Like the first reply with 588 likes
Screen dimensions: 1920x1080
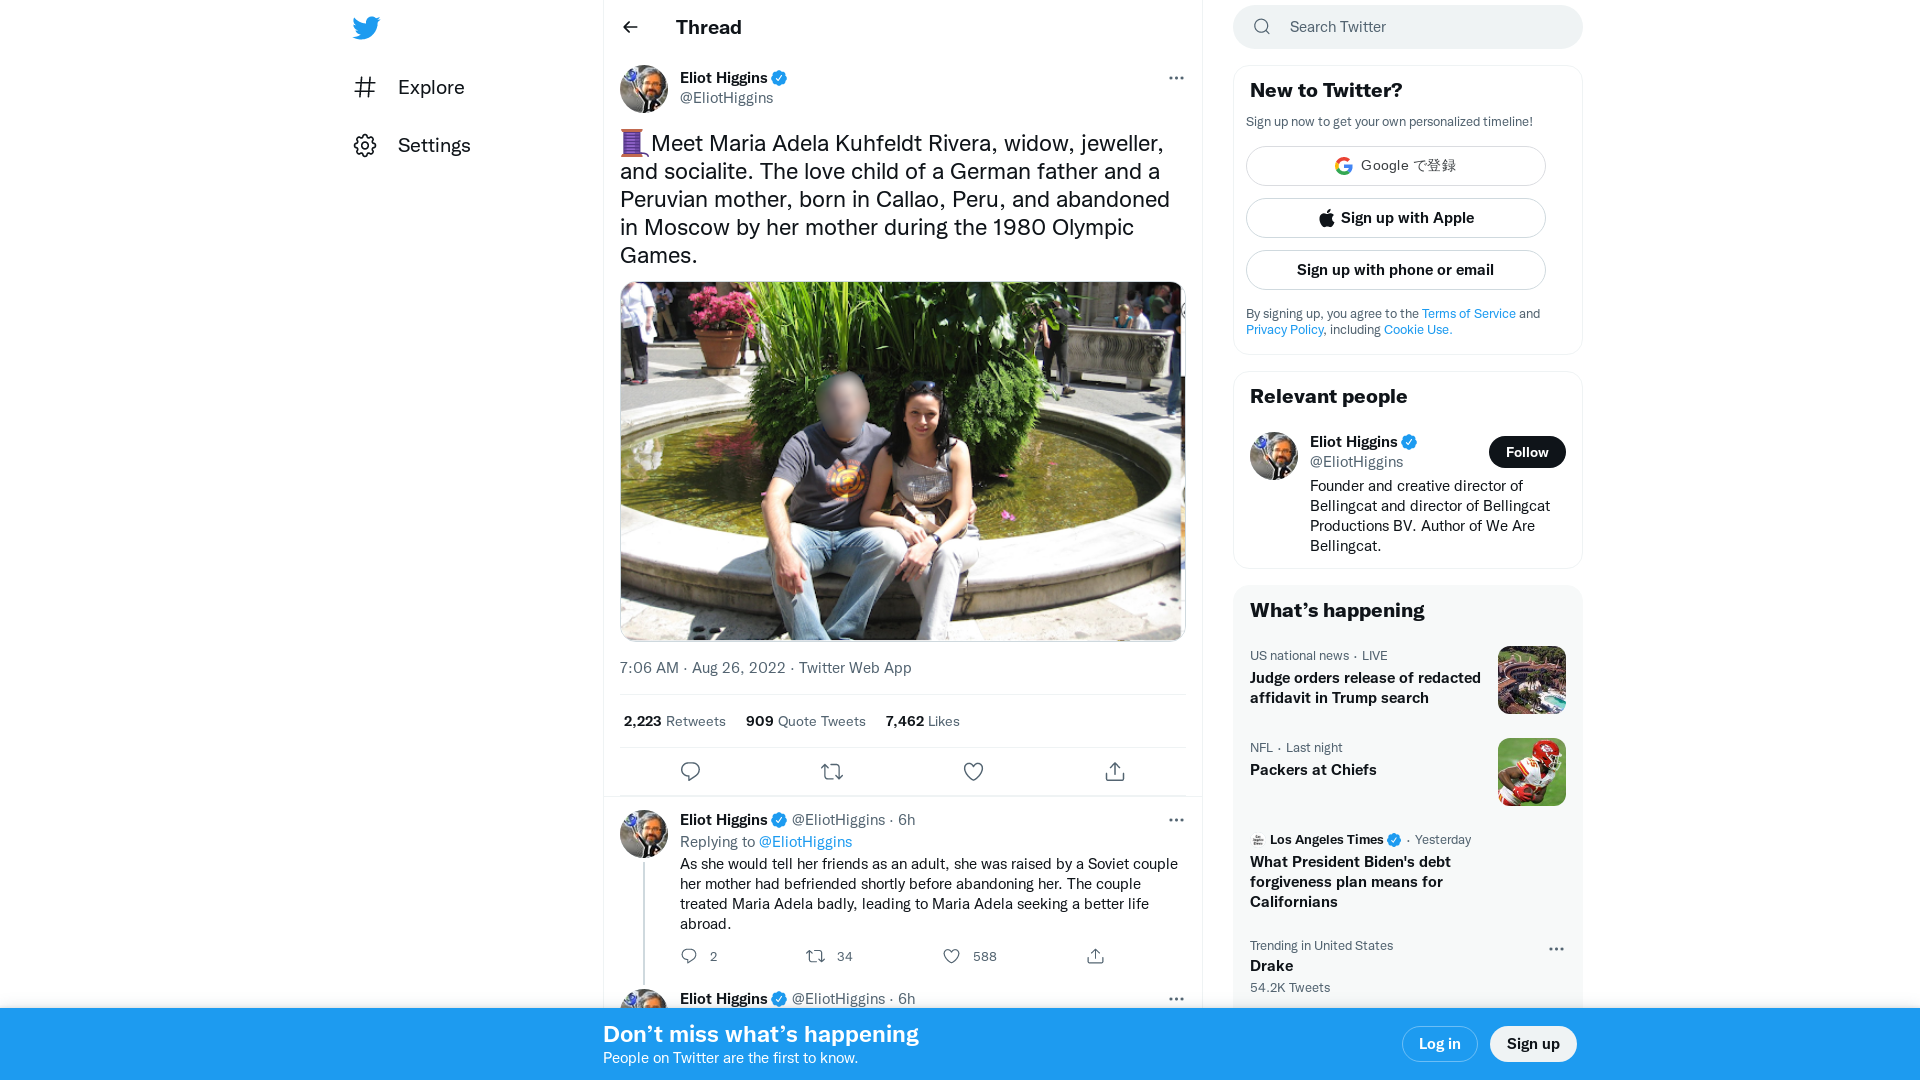(952, 956)
